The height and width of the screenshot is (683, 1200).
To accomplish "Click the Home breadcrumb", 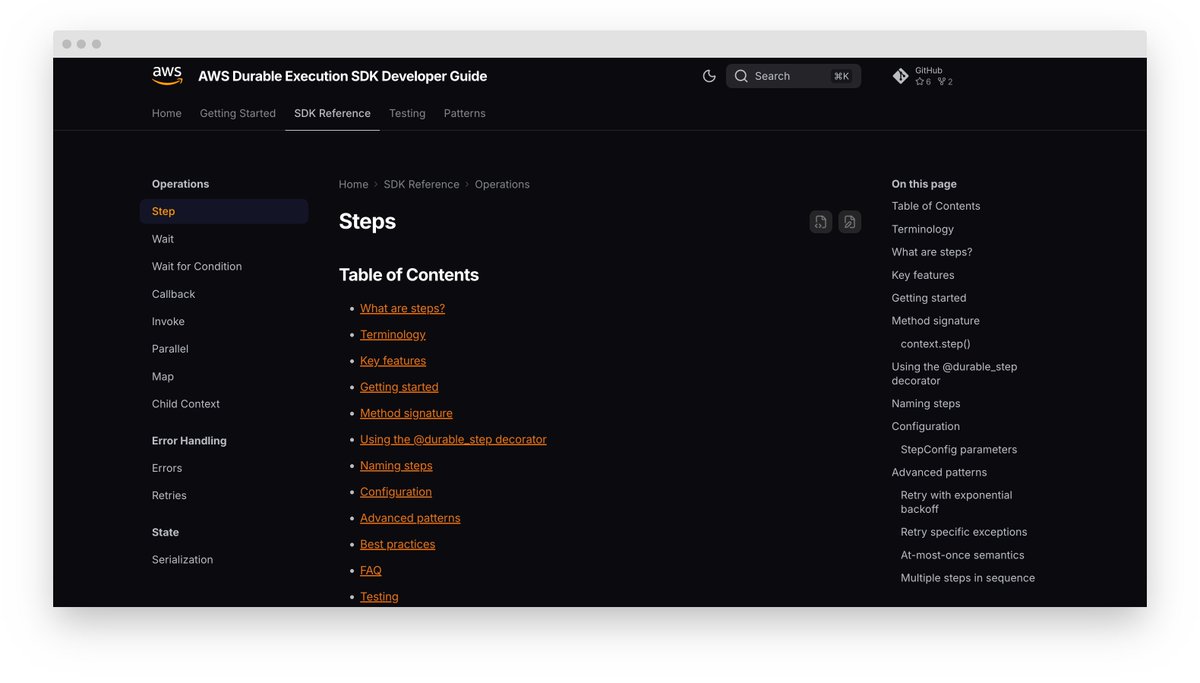I will coord(353,184).
